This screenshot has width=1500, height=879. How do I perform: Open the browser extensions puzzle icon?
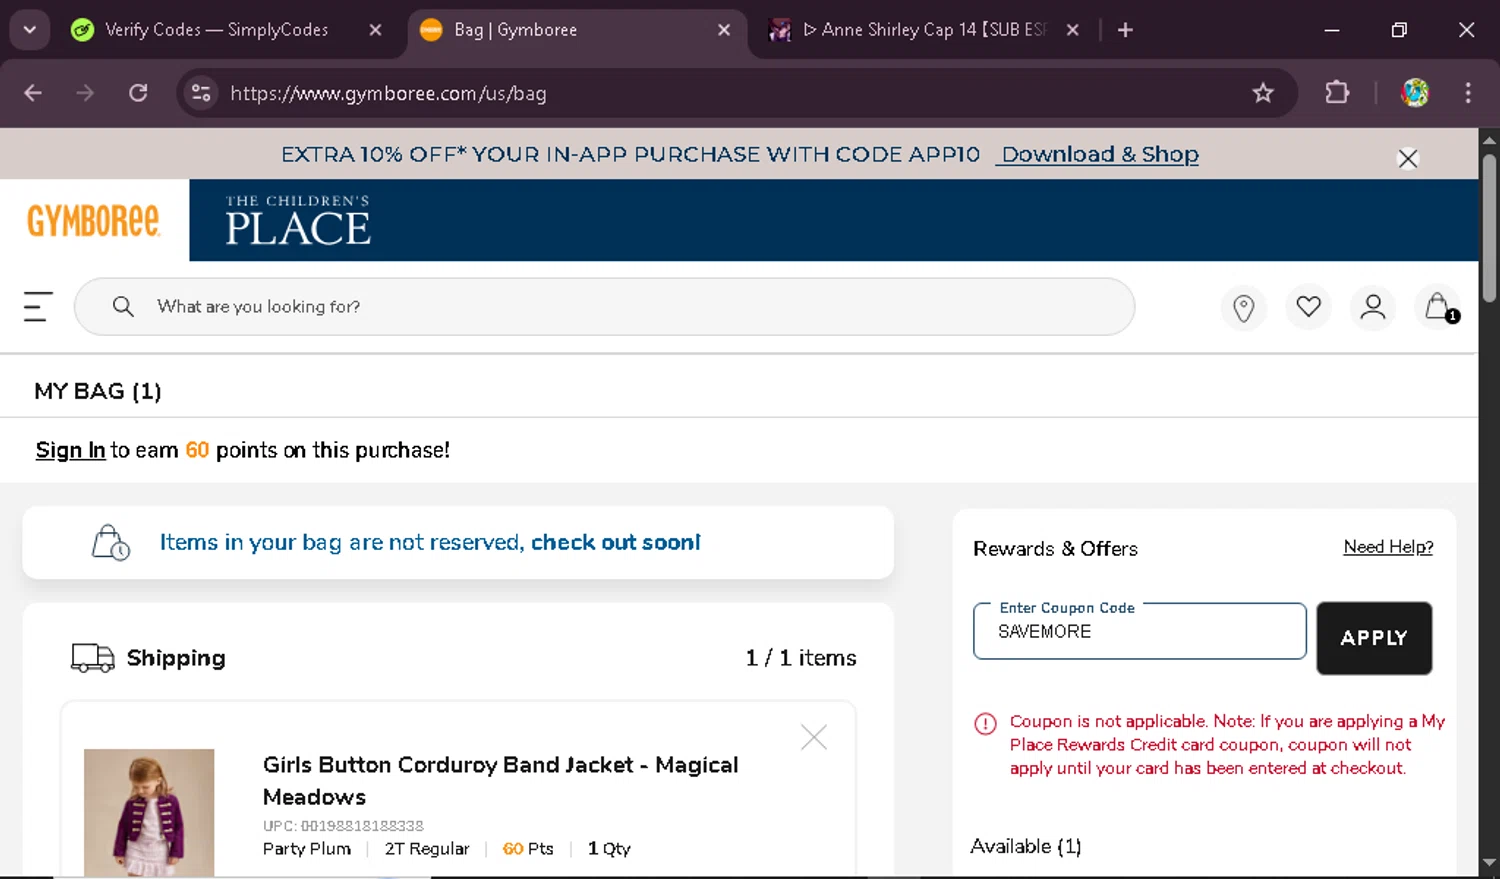click(1337, 93)
